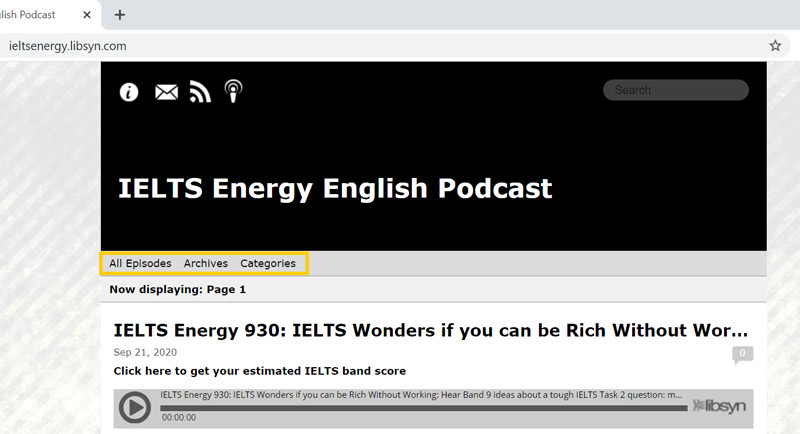Click the info icon in header
This screenshot has width=800, height=434.
(129, 92)
